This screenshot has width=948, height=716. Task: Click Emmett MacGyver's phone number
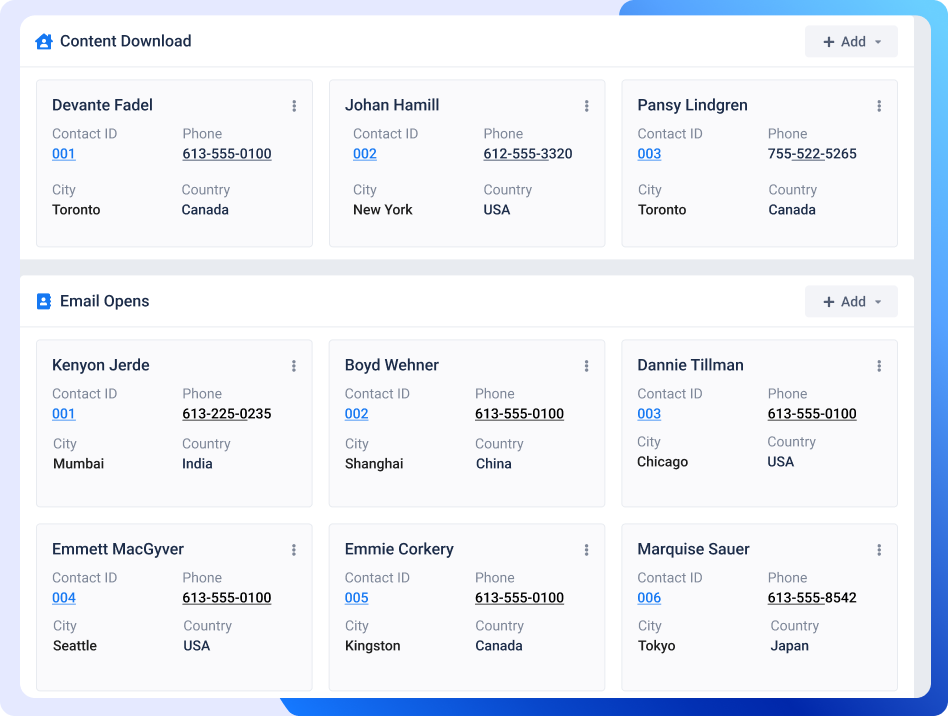[x=227, y=597]
